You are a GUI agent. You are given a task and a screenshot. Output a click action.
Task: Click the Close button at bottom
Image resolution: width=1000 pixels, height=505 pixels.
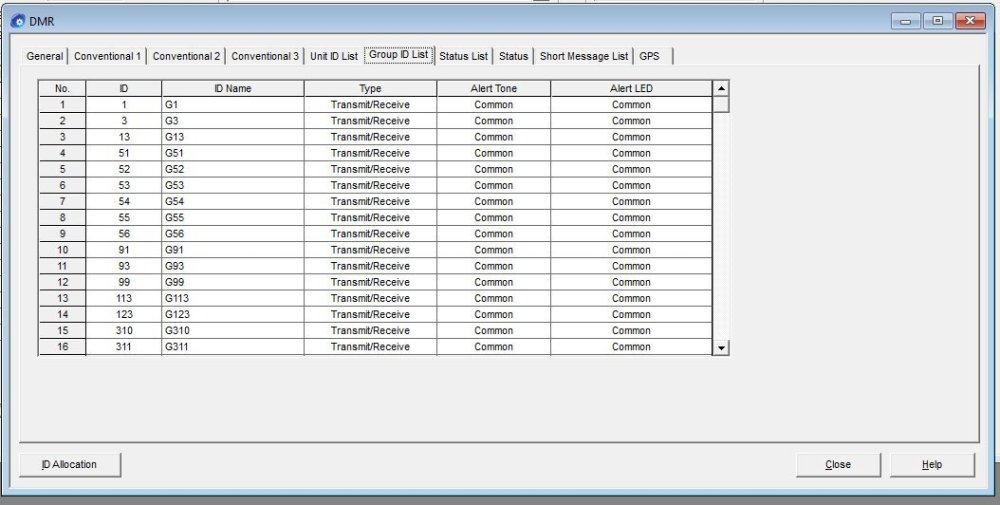[x=838, y=464]
